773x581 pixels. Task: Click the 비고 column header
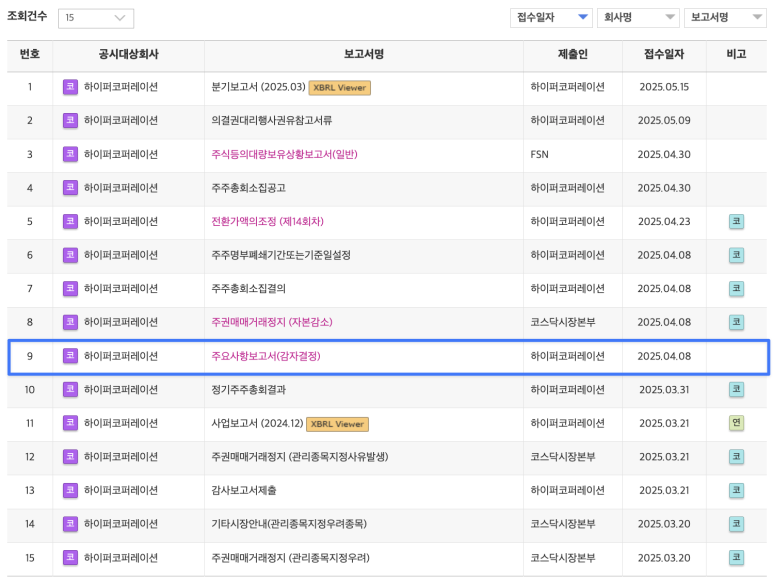pyautogui.click(x=737, y=54)
